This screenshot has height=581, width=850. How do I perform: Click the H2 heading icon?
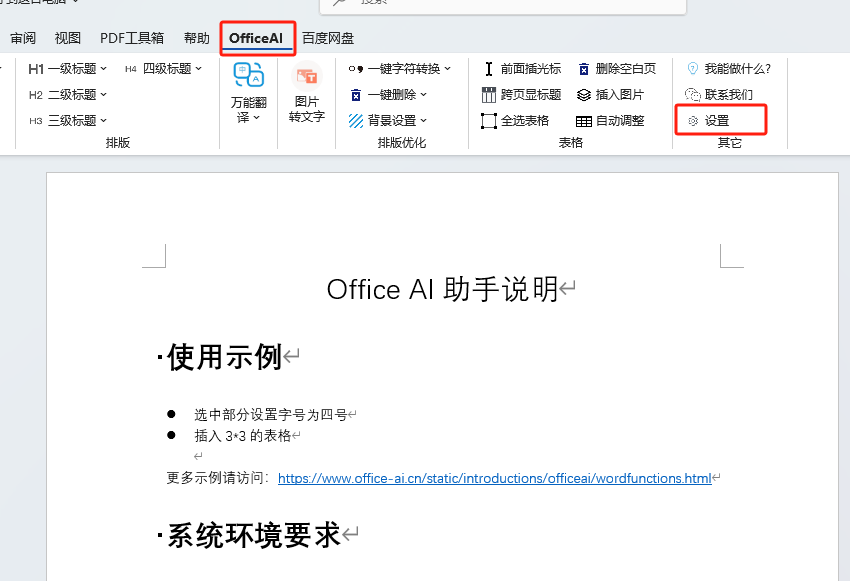pyautogui.click(x=36, y=95)
